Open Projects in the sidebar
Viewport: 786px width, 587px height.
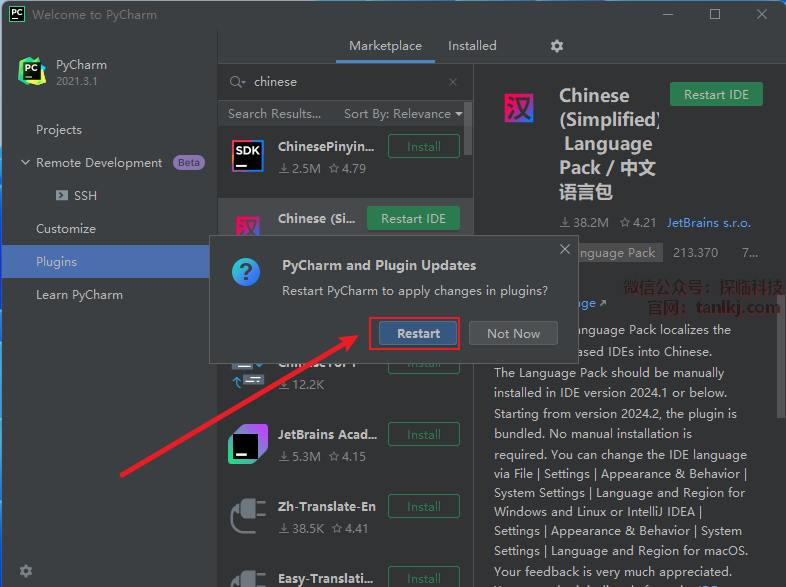click(x=59, y=130)
